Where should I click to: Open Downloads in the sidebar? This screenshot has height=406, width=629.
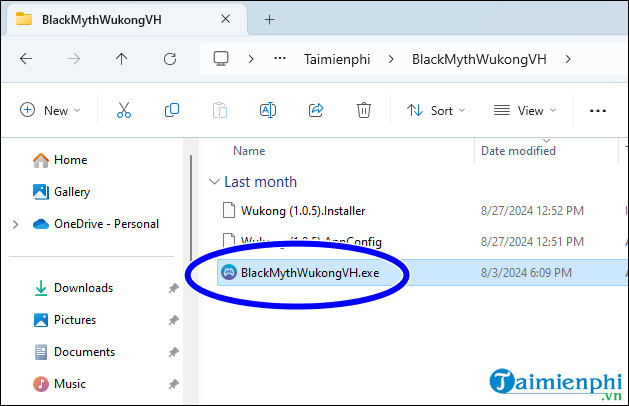pyautogui.click(x=82, y=288)
